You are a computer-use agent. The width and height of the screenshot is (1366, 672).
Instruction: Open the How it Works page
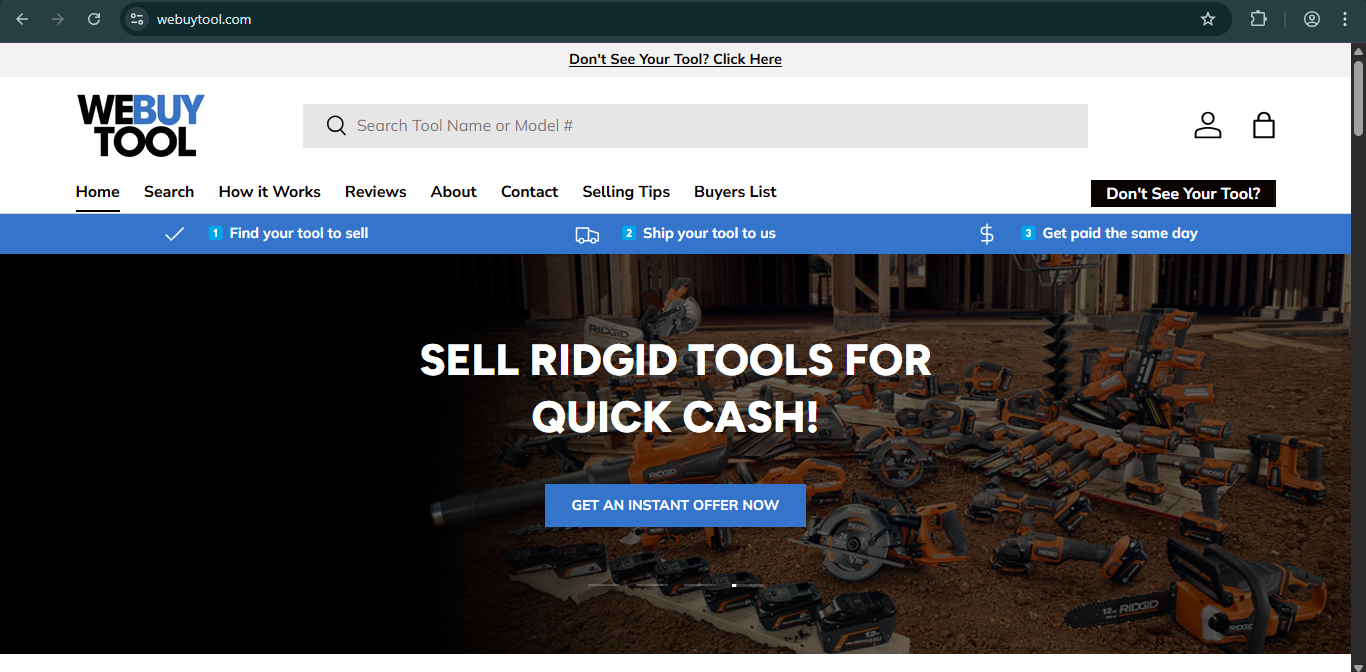[x=270, y=192]
